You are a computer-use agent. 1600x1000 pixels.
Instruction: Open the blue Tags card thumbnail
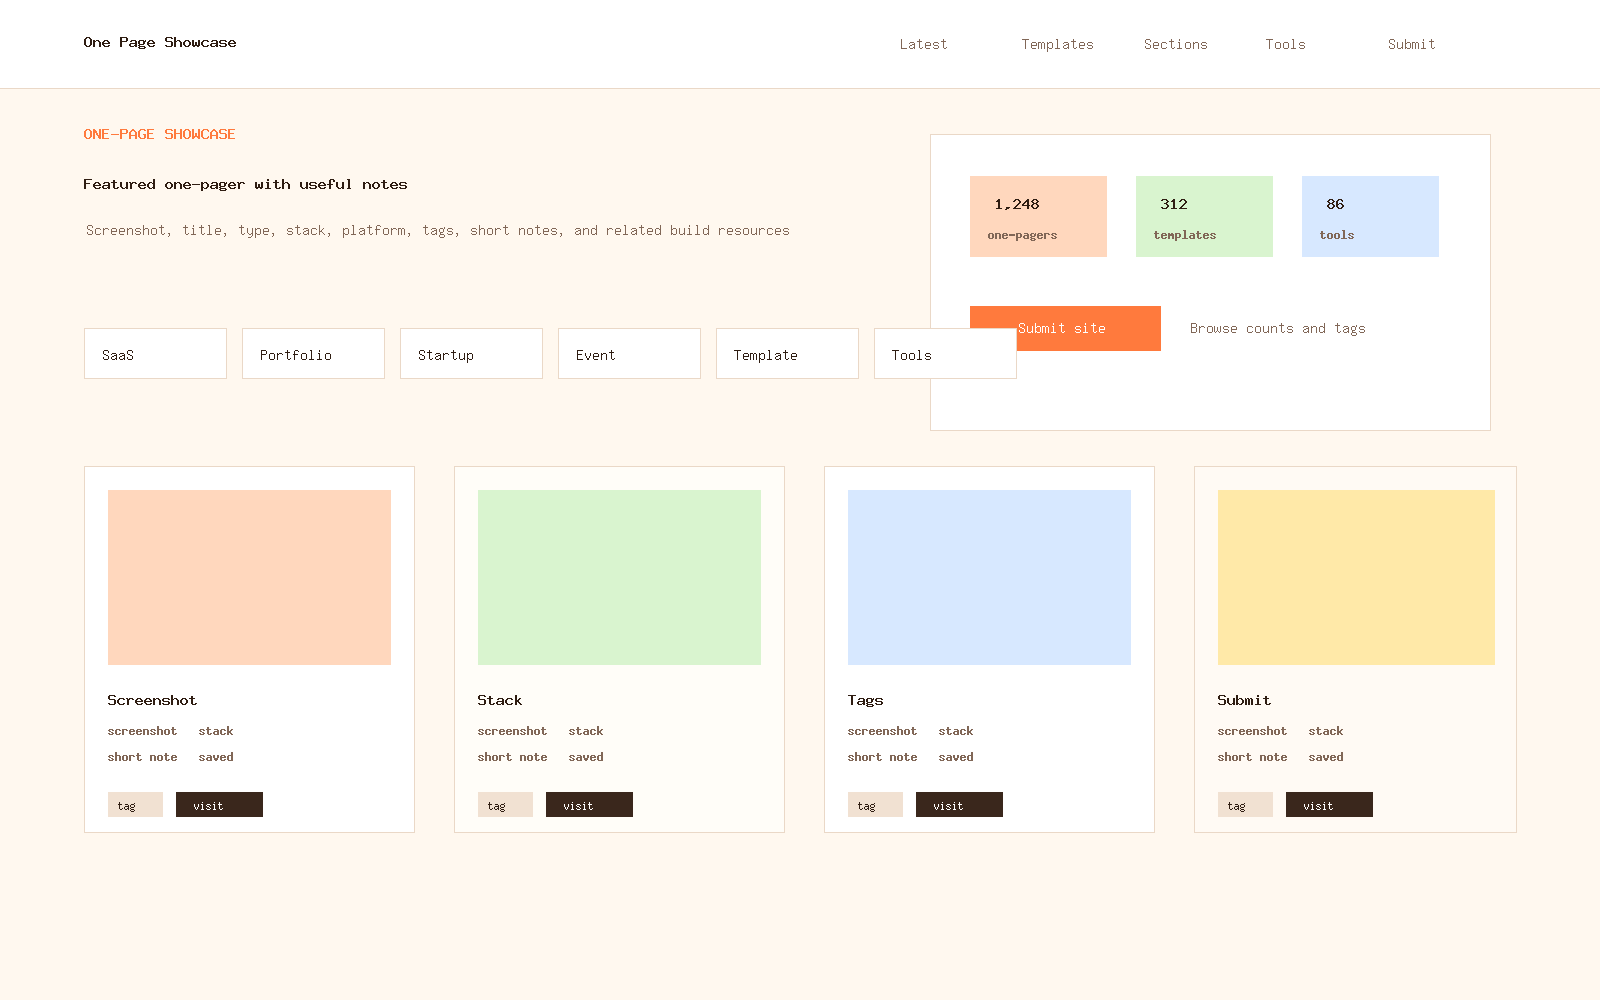click(x=989, y=577)
